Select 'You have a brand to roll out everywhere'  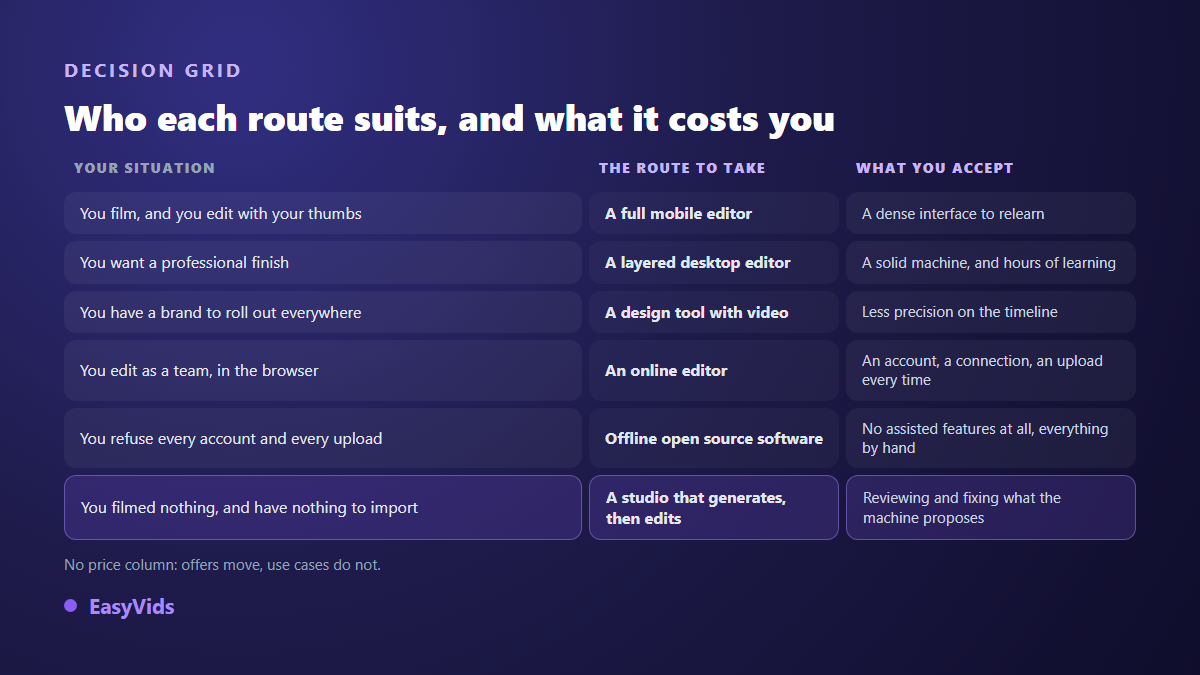pyautogui.click(x=323, y=312)
